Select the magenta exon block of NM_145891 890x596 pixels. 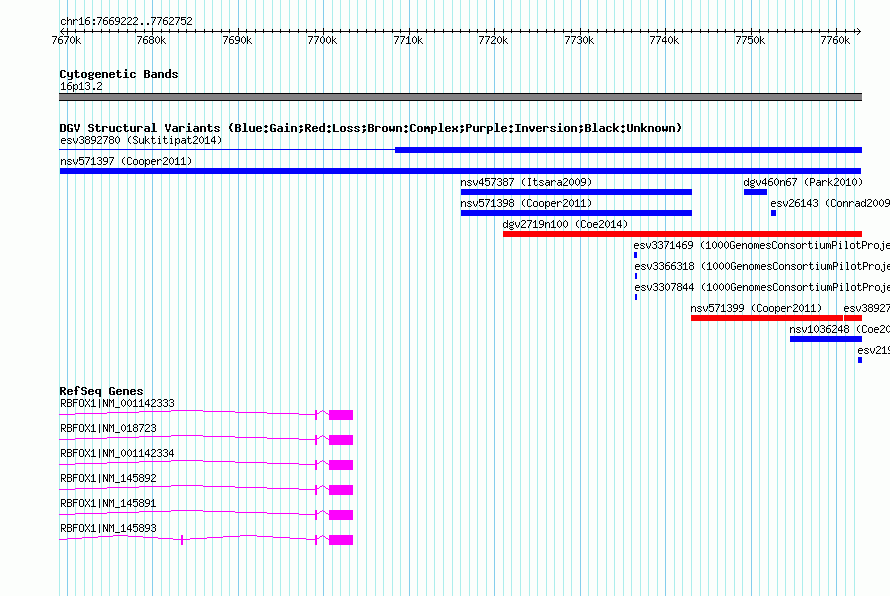[x=341, y=515]
